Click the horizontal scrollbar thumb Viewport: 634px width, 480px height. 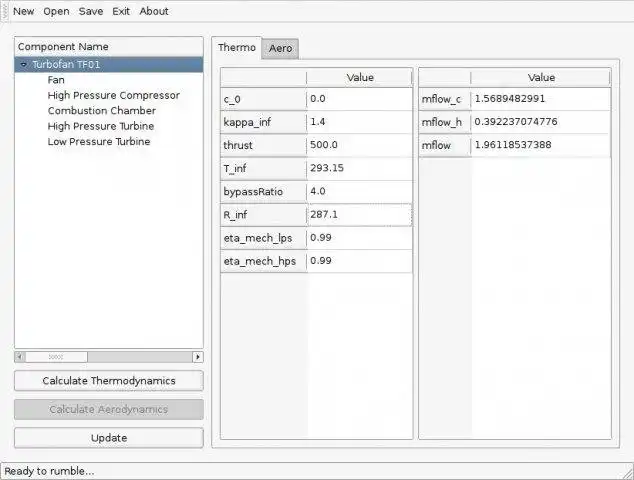tap(56, 357)
